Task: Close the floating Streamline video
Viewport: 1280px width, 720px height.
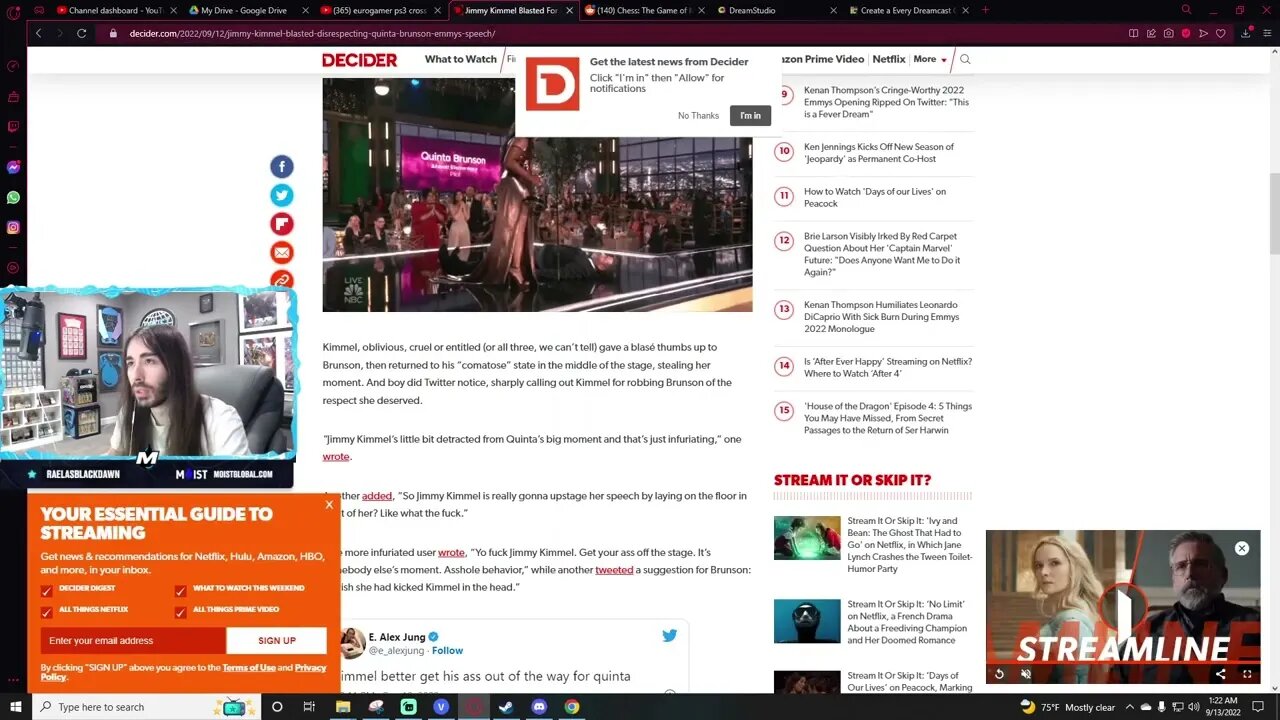Action: 1241,548
